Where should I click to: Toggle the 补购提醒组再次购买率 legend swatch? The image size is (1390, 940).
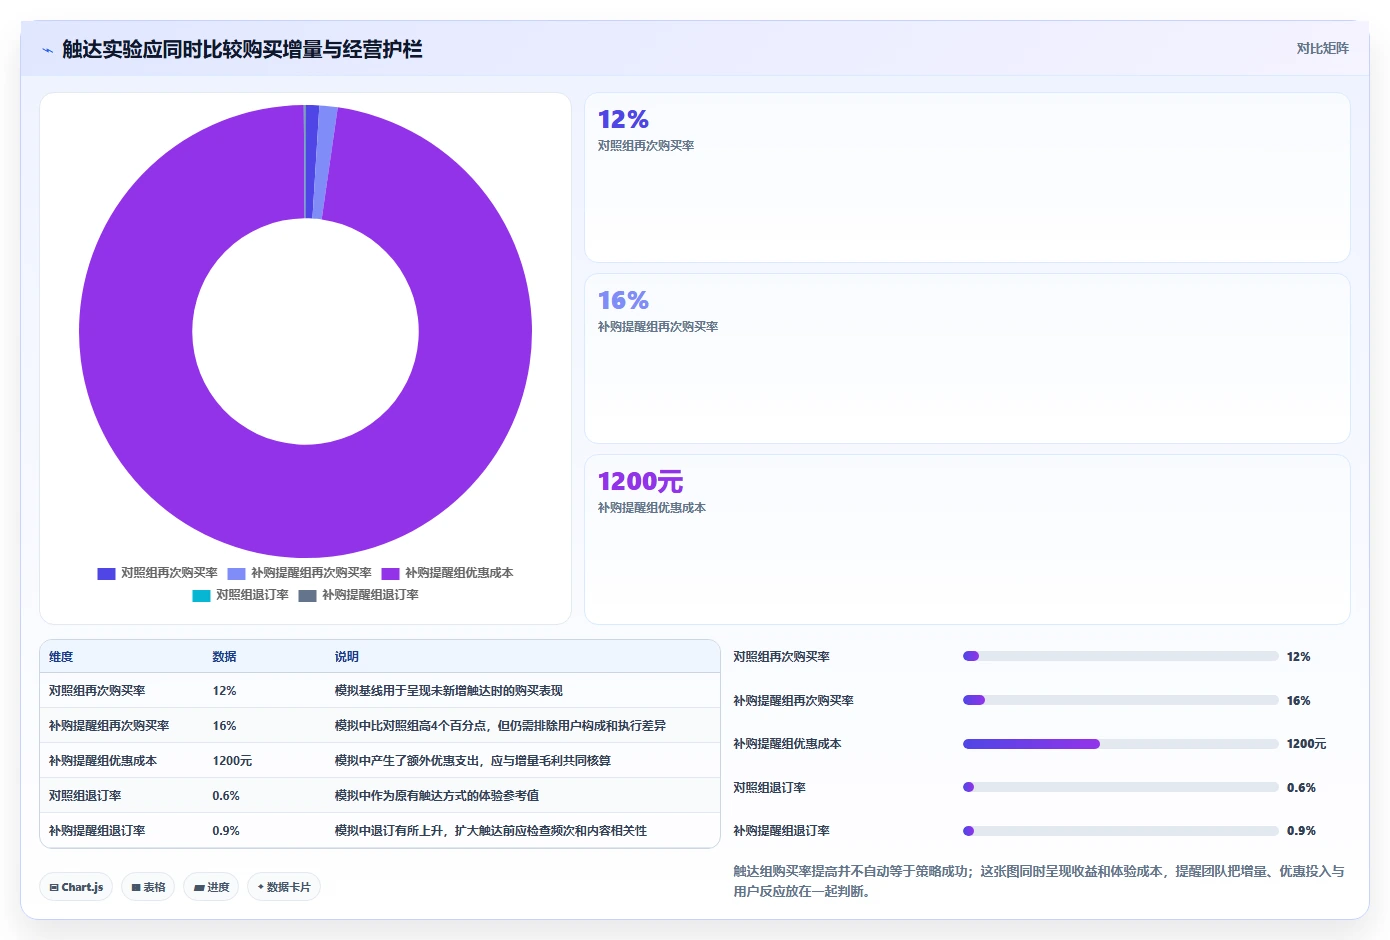tap(236, 573)
